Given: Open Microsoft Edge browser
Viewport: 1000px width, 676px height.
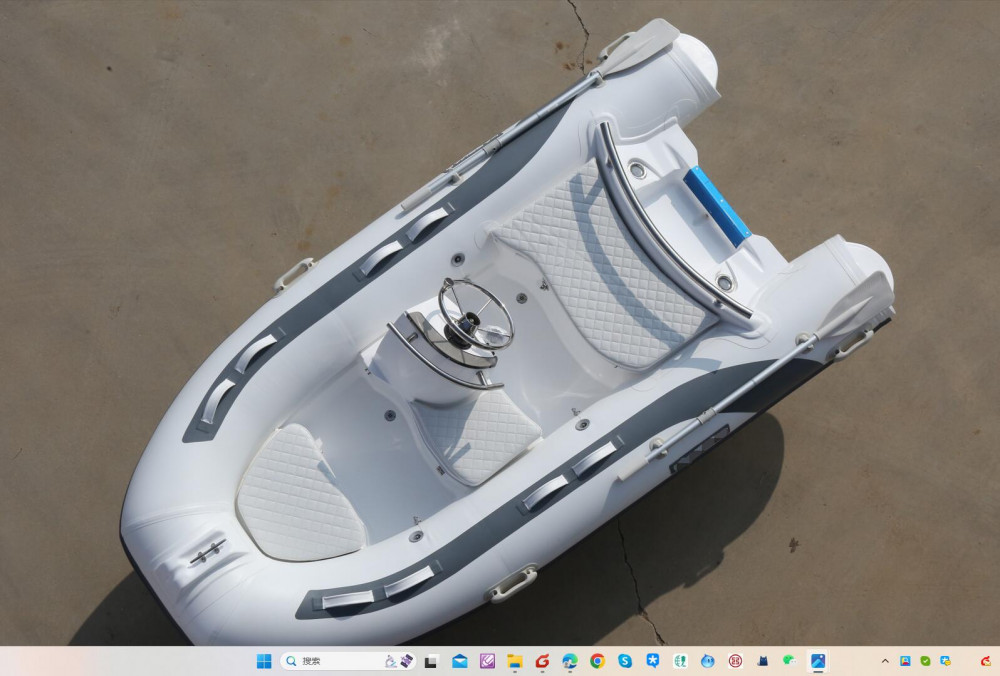Looking at the screenshot, I should (x=570, y=661).
